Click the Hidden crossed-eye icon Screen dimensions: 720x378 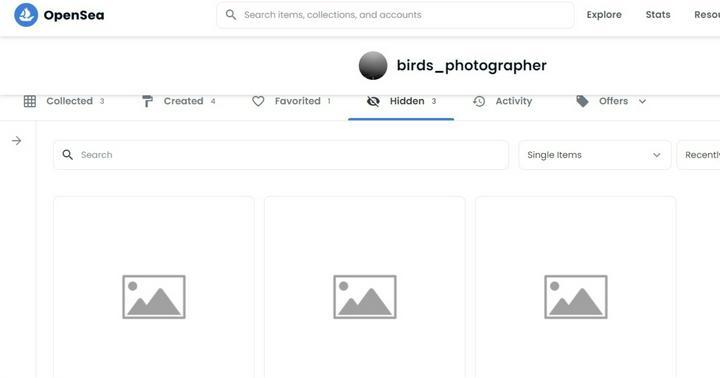[x=373, y=101]
